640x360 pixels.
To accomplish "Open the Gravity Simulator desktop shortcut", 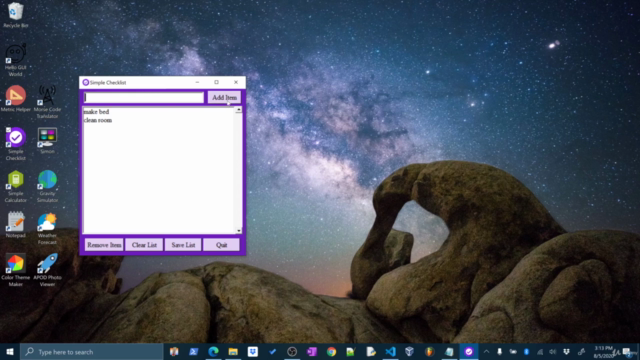I will (47, 186).
